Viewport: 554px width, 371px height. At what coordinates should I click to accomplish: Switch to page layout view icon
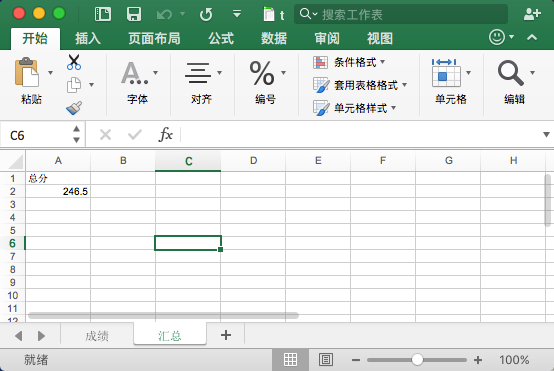point(326,360)
